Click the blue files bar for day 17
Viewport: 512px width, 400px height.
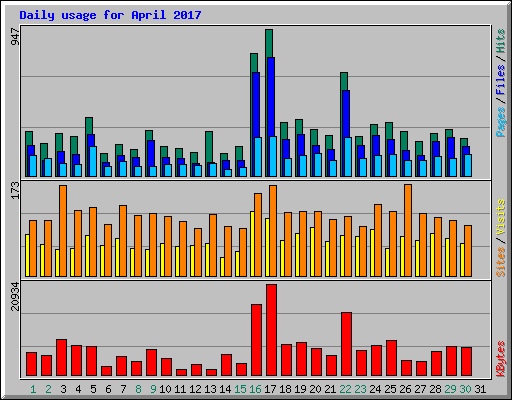point(271,97)
